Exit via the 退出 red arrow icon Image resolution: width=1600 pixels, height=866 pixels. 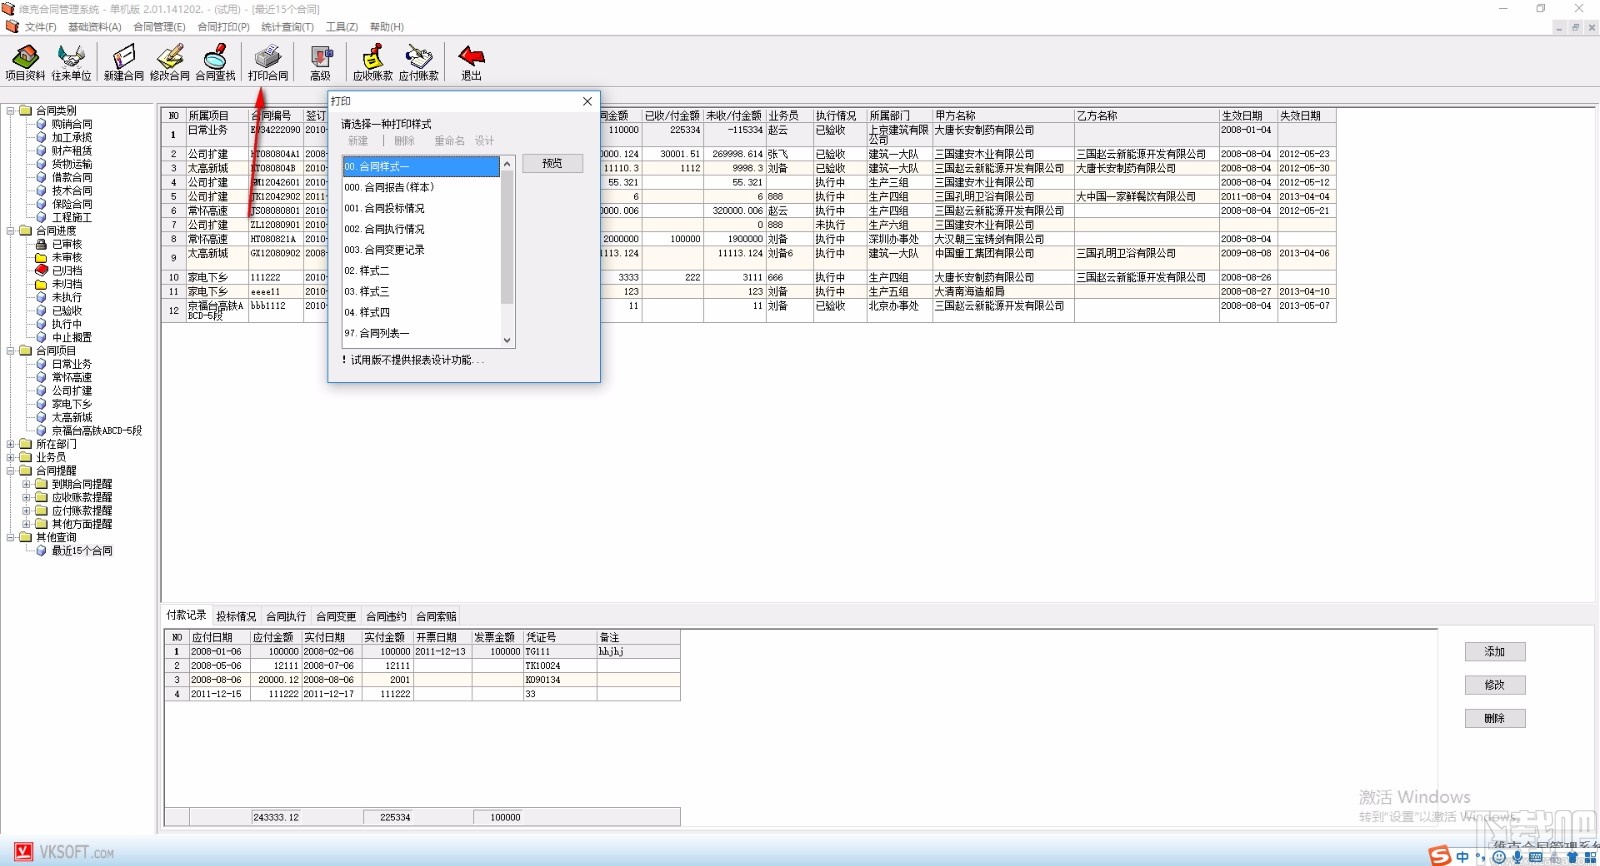pyautogui.click(x=471, y=62)
